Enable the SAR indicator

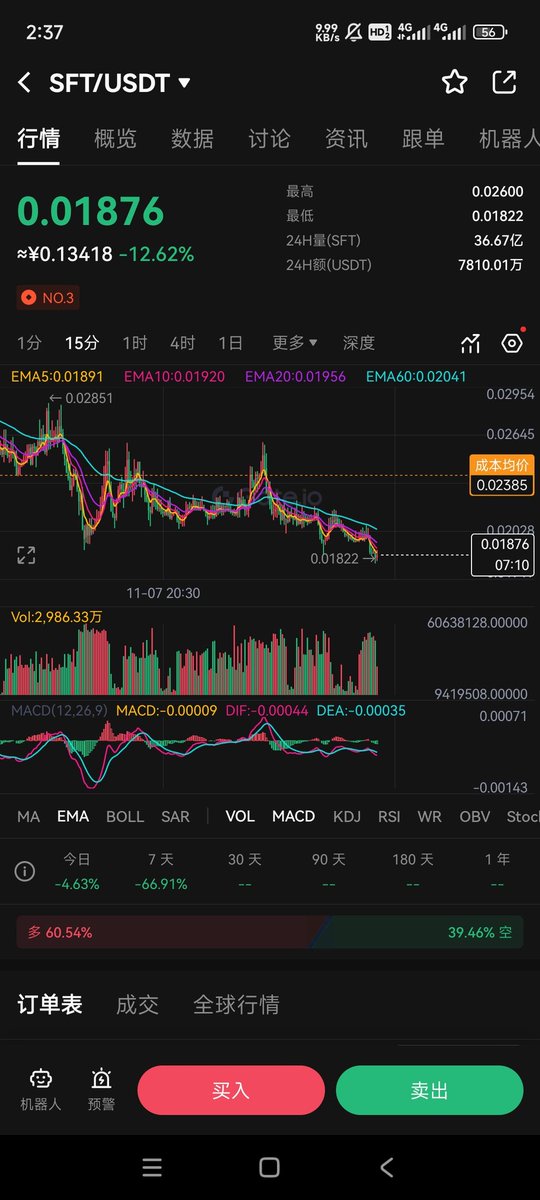click(x=175, y=816)
